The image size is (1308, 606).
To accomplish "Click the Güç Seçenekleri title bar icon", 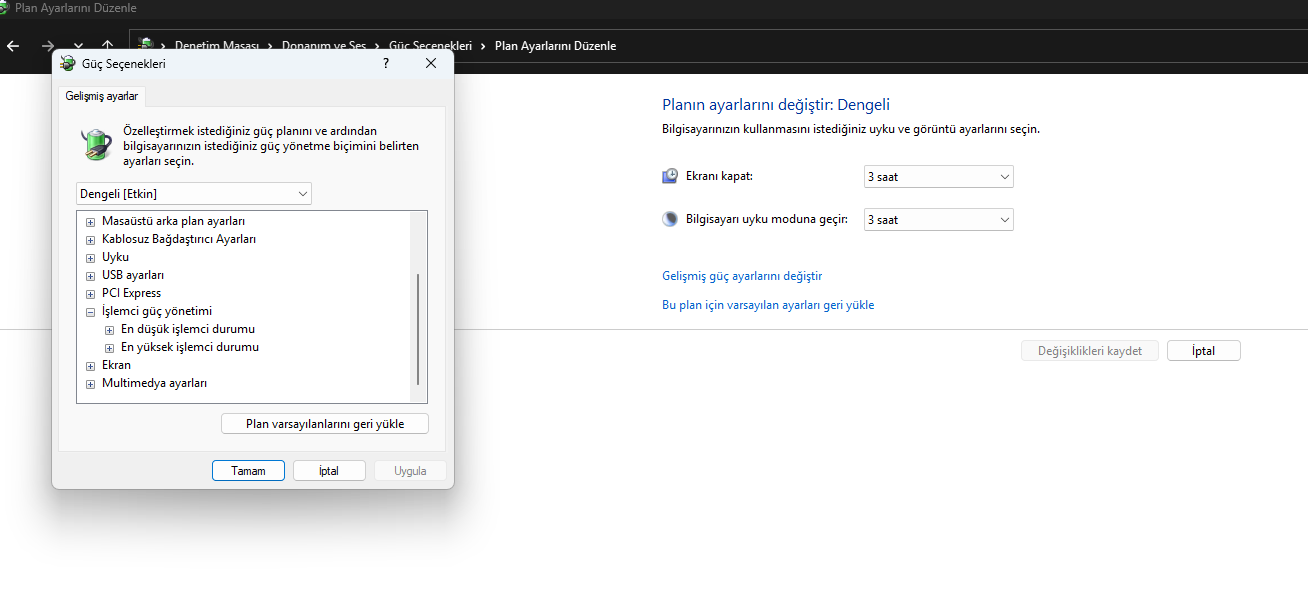I will point(68,63).
